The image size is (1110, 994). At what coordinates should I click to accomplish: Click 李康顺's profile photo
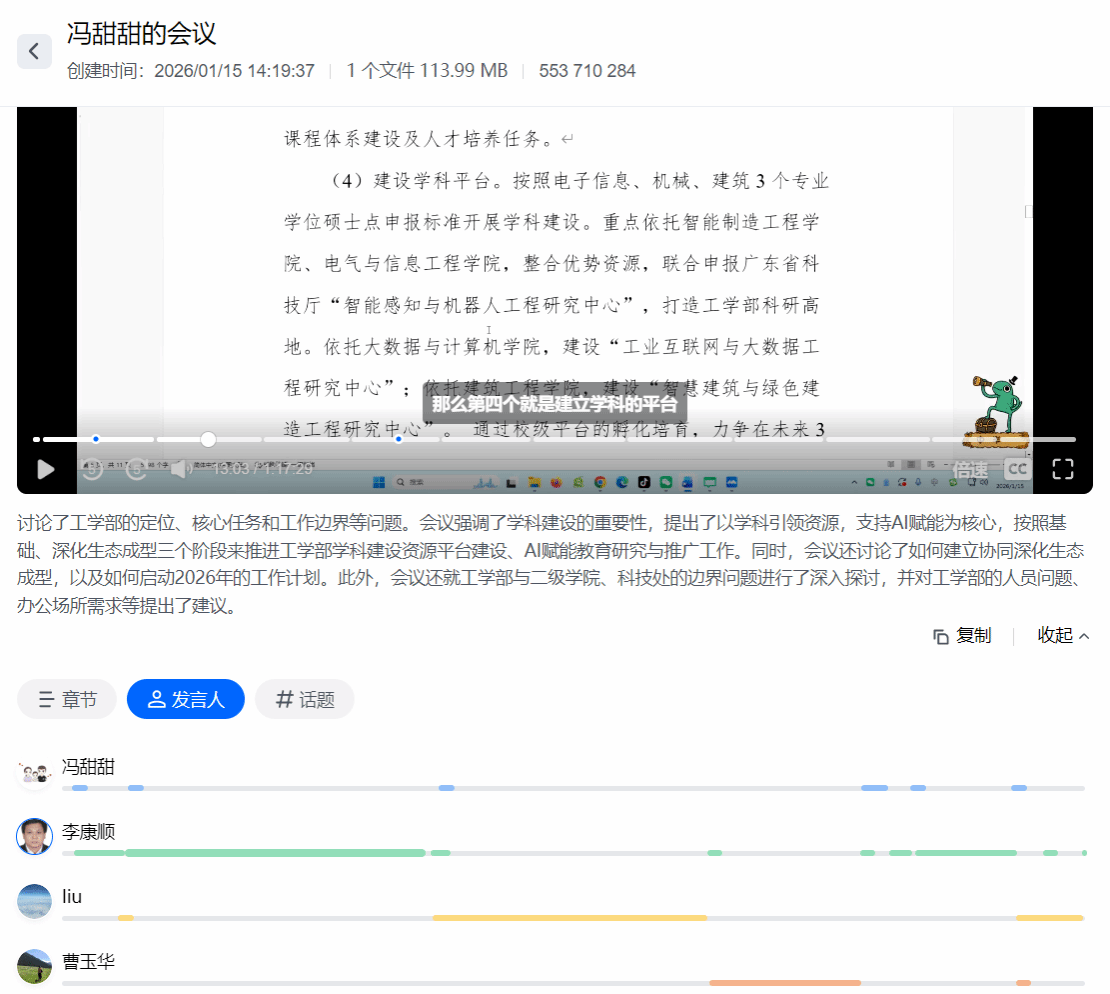[x=35, y=836]
